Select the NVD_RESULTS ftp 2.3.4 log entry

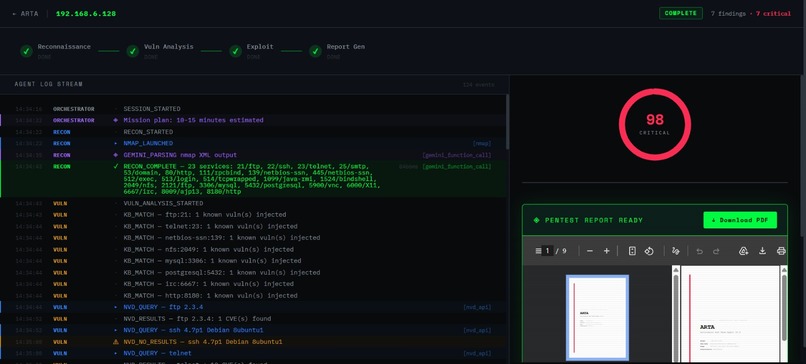pyautogui.click(x=253, y=319)
